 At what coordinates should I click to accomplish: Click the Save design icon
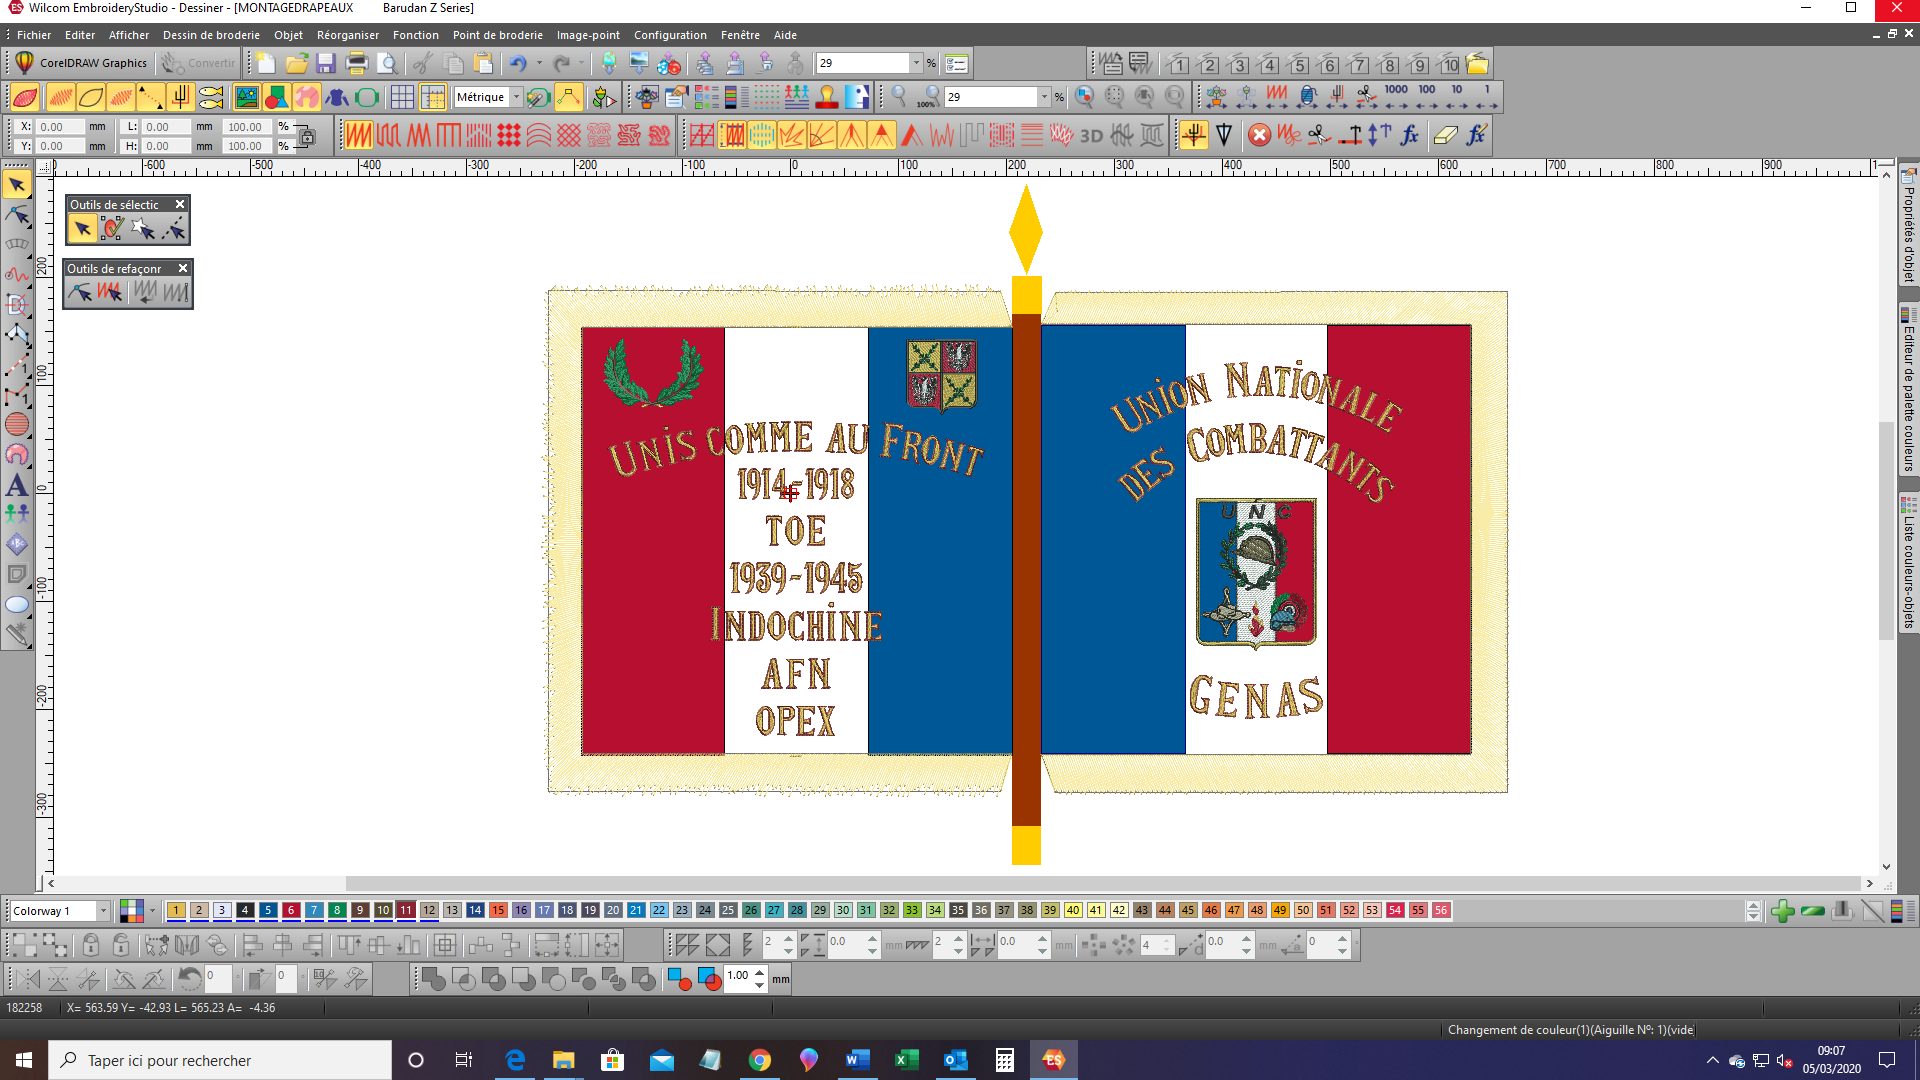326,64
